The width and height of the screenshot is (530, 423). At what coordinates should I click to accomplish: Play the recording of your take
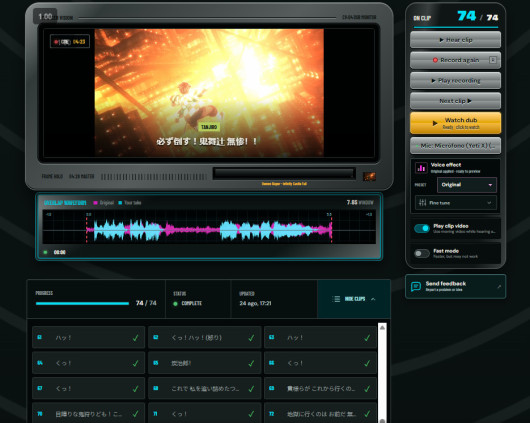click(455, 80)
